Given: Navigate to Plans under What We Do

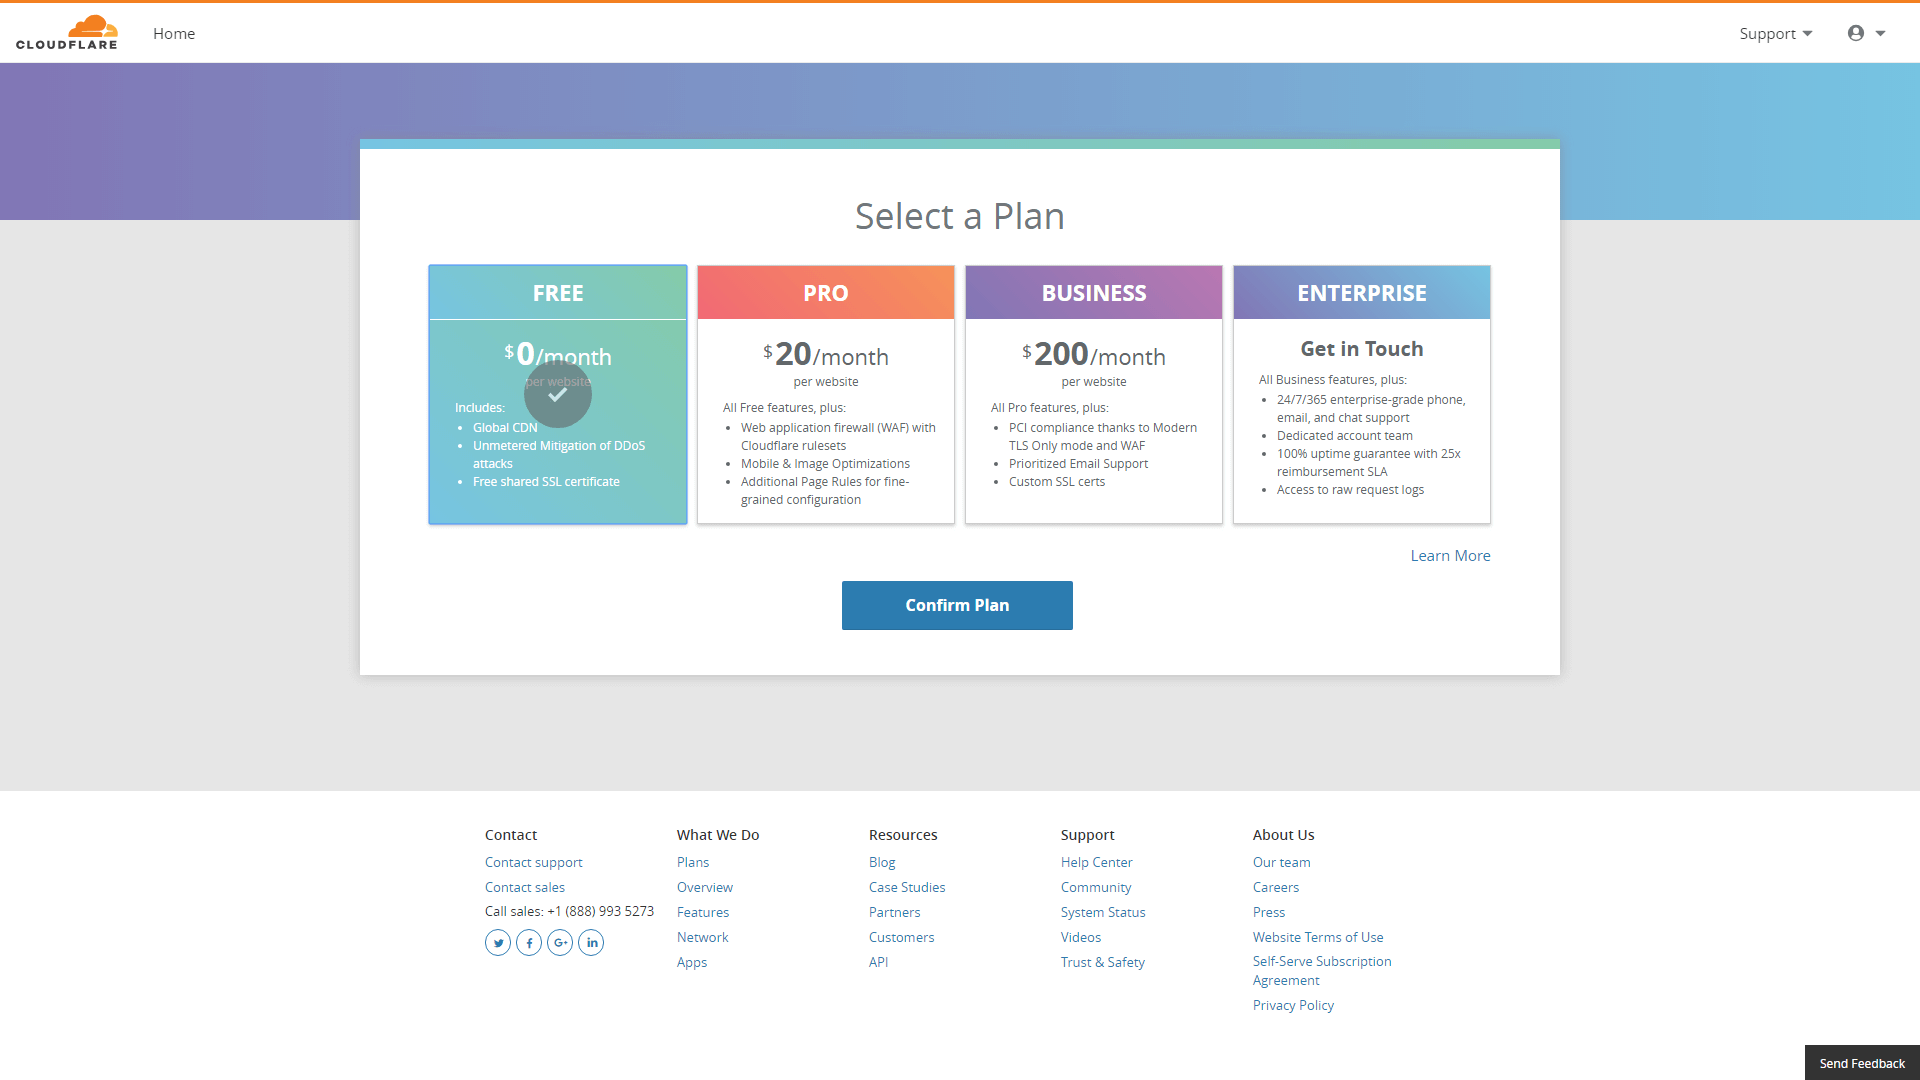Looking at the screenshot, I should coord(691,861).
